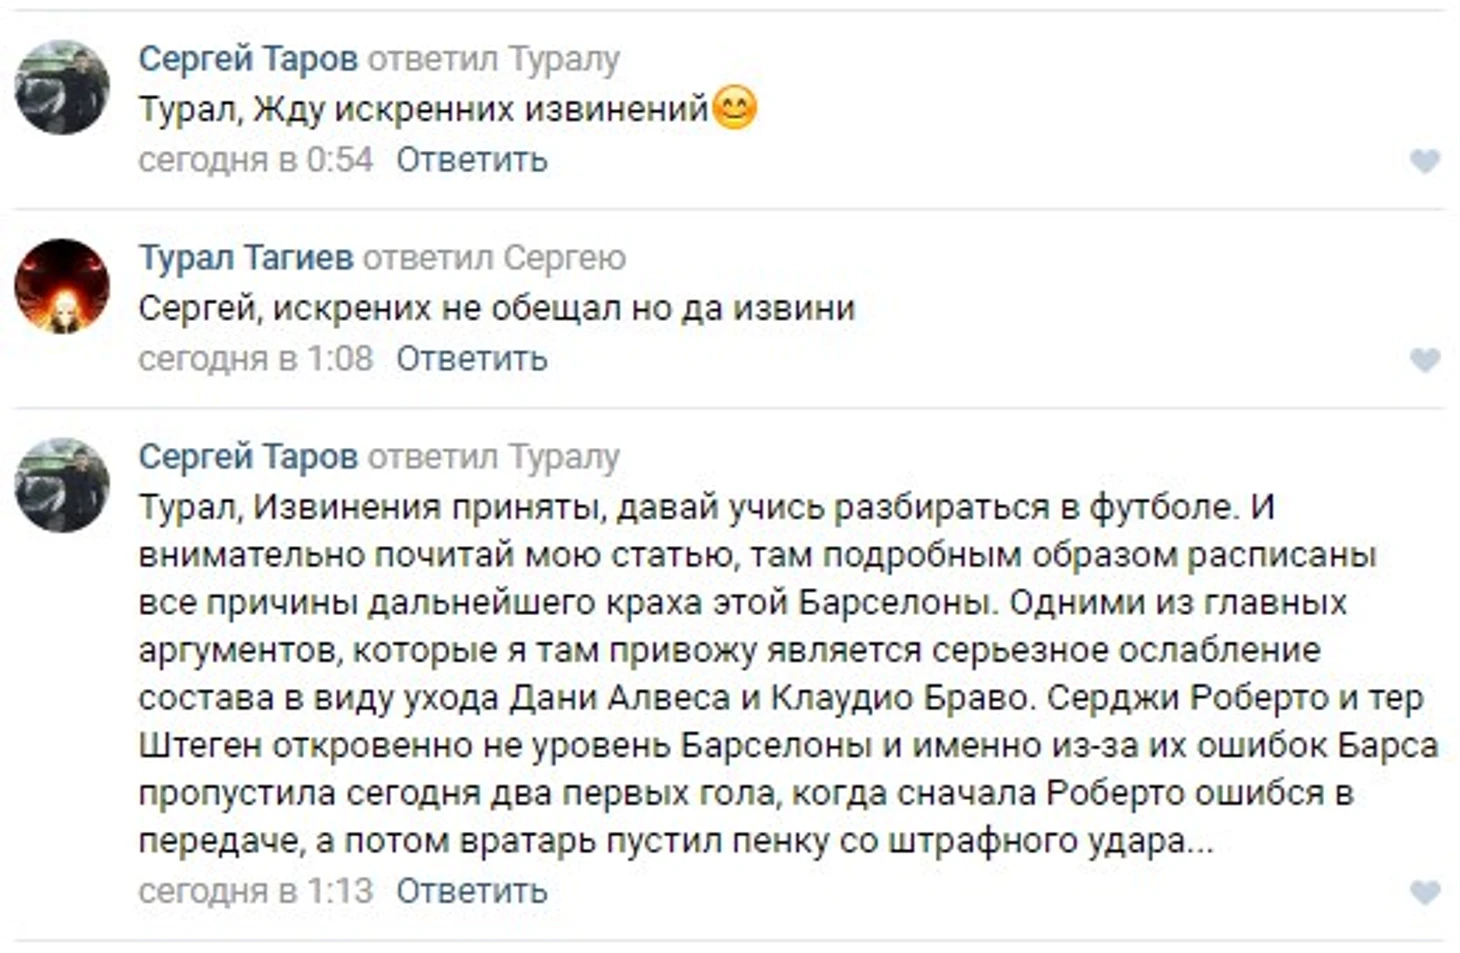Viewport: 1460px width, 953px height.
Task: Reply to the 1:13 comment about Барселона
Action: click(x=471, y=891)
